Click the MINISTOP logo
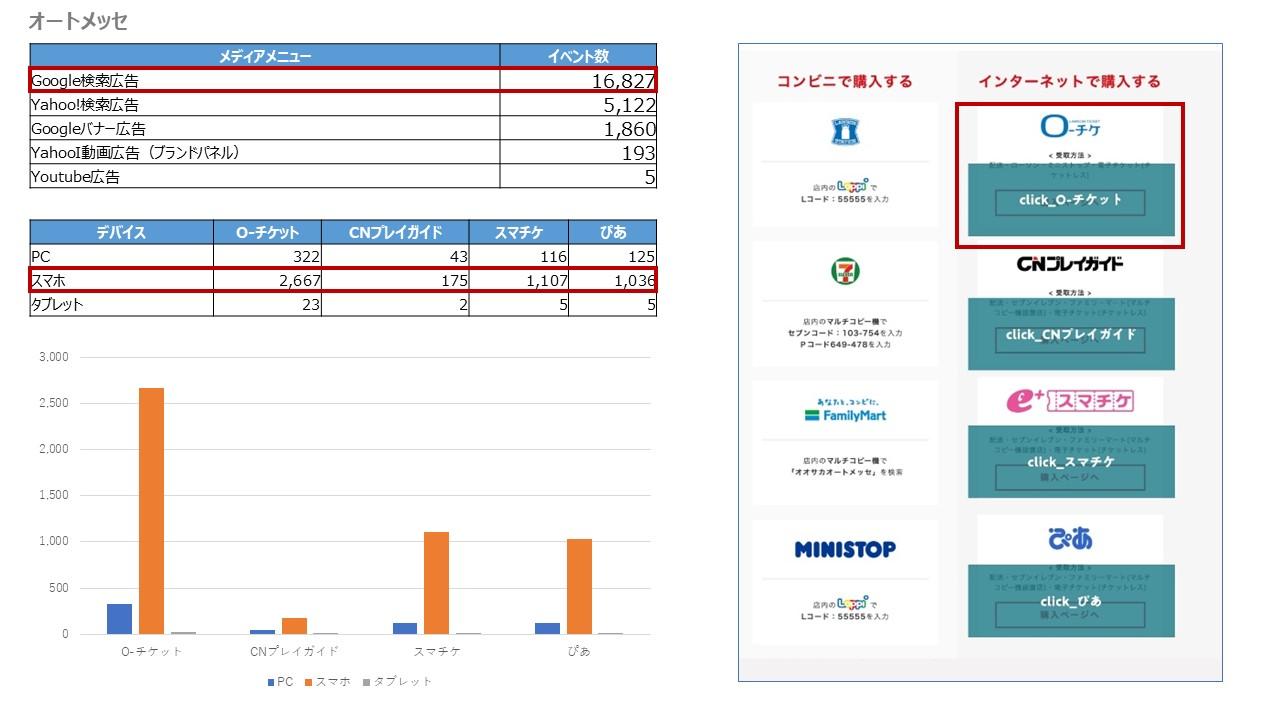 (845, 549)
